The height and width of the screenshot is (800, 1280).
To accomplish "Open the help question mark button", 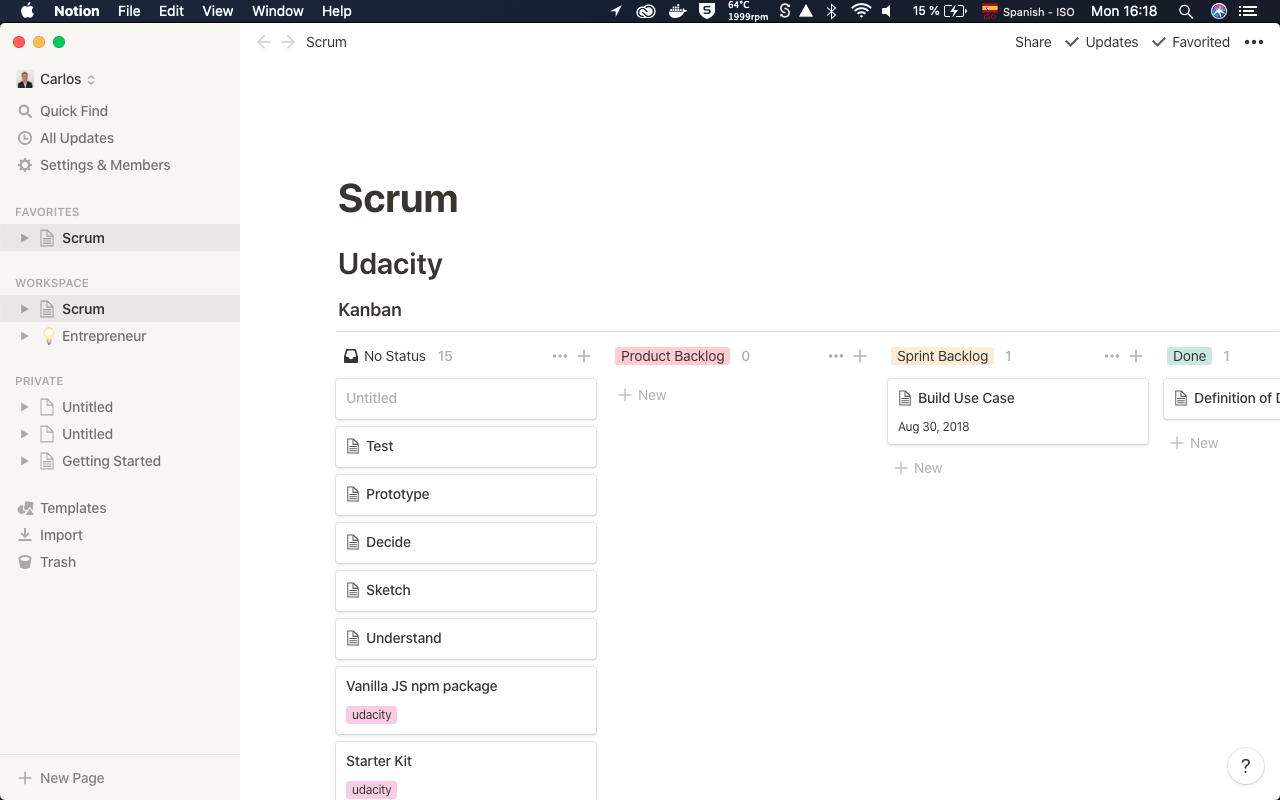I will 1245,766.
